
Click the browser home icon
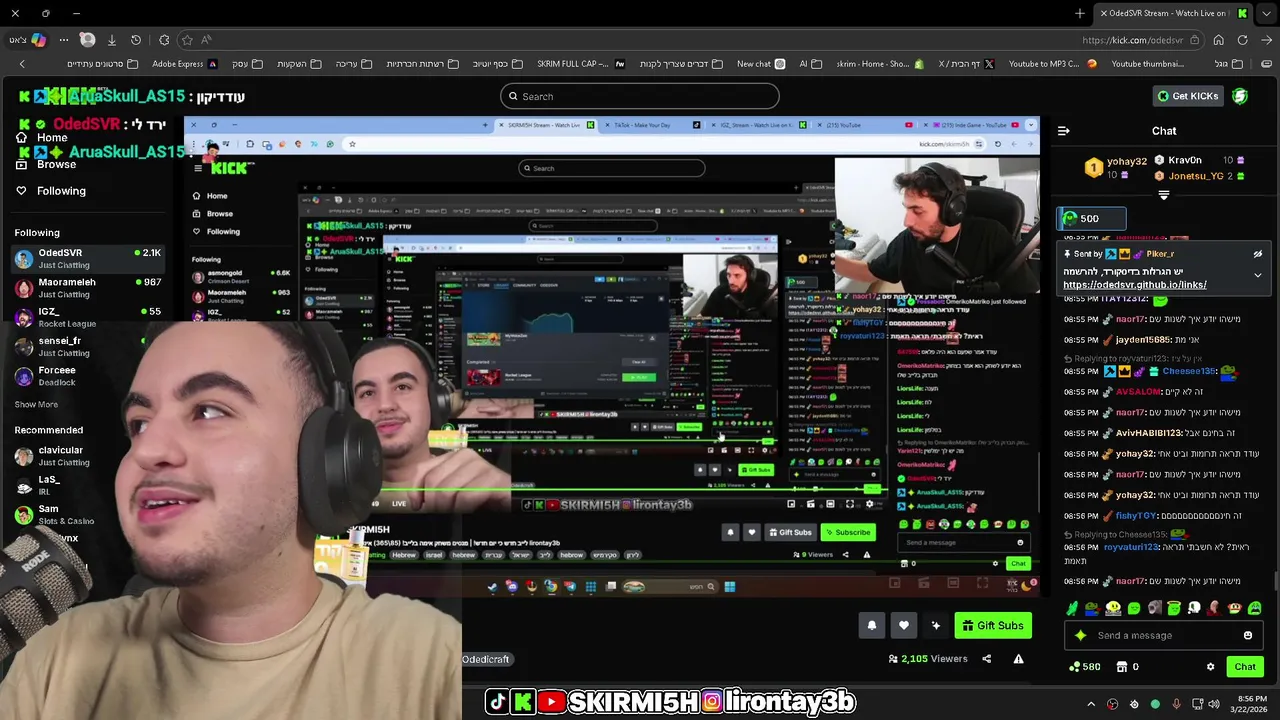click(x=1219, y=40)
